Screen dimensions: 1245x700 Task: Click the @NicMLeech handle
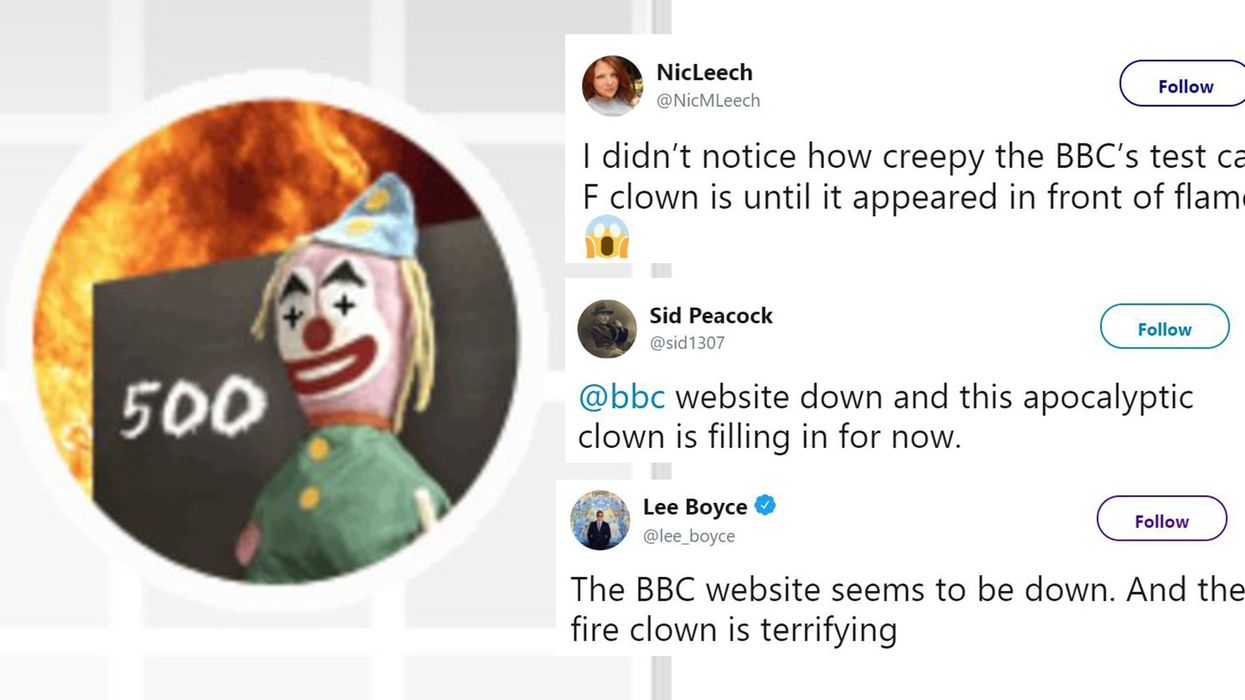[708, 100]
